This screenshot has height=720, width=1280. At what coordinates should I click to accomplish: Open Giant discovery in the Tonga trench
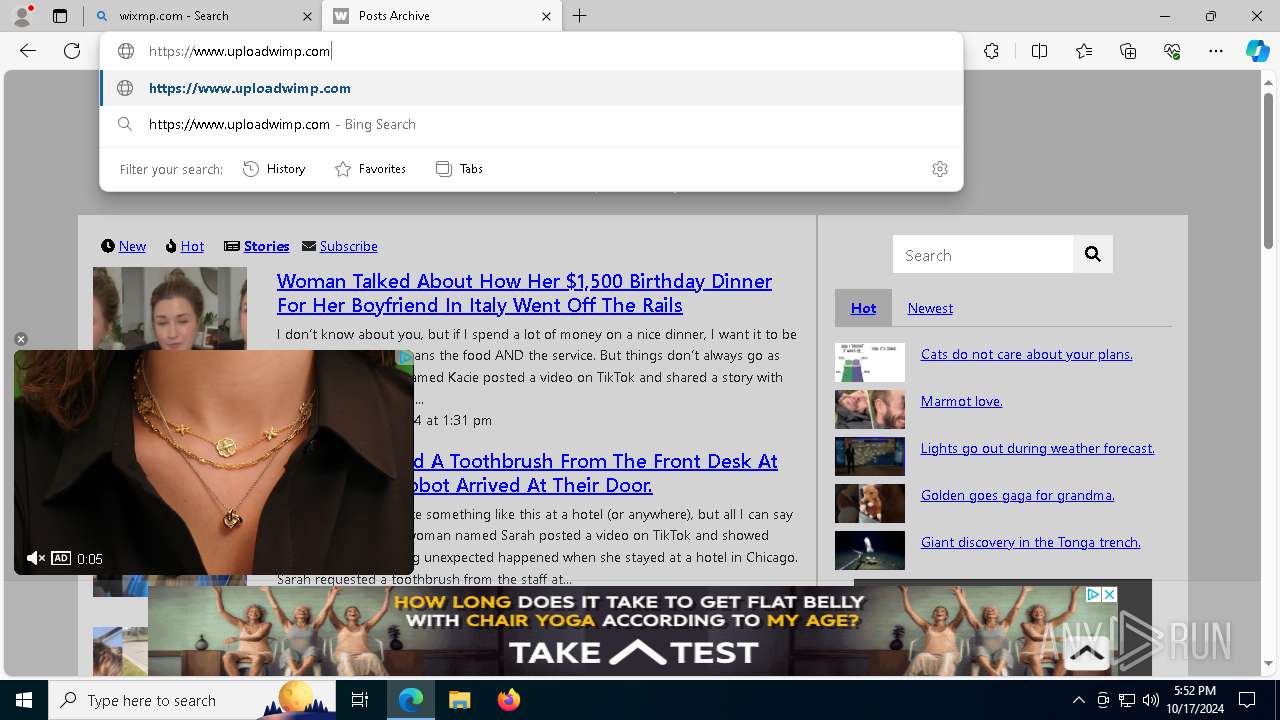pos(1030,542)
